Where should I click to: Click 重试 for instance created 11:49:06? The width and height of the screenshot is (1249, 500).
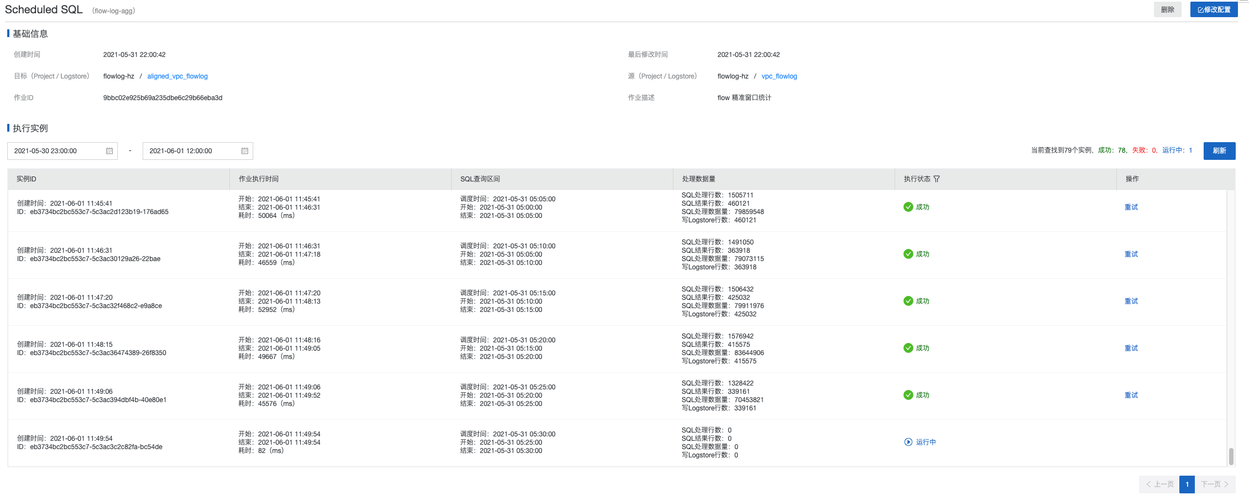1131,395
